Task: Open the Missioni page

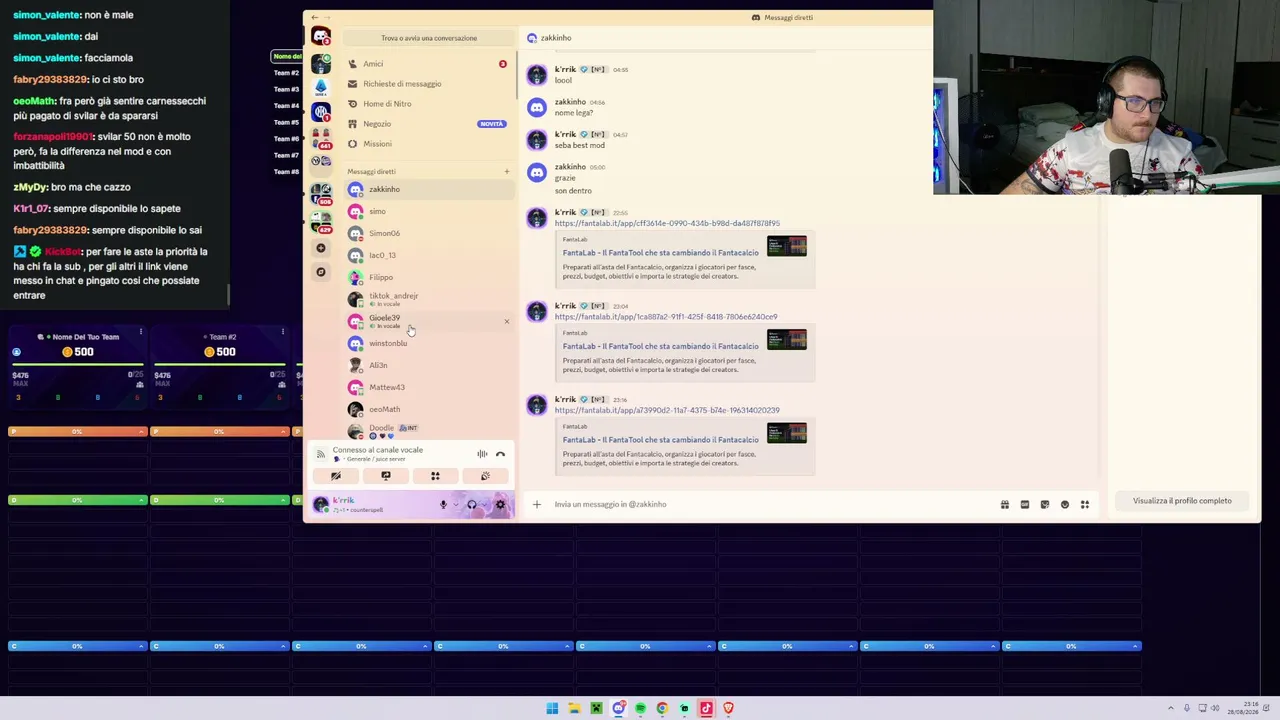Action: point(428,144)
